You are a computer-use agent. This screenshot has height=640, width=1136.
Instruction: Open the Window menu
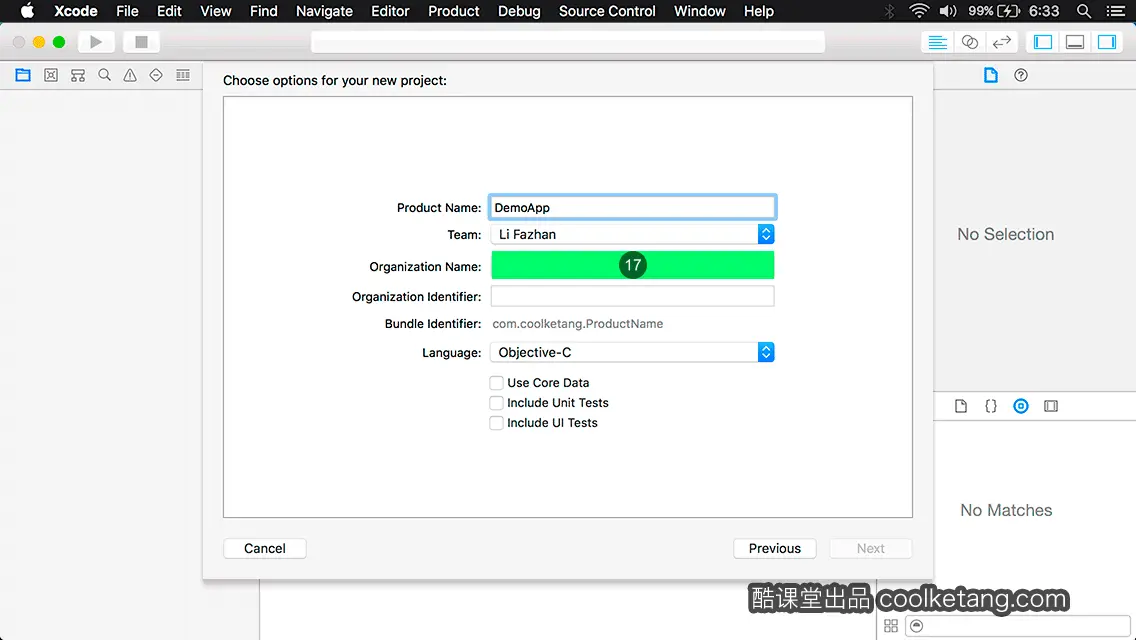coord(700,11)
